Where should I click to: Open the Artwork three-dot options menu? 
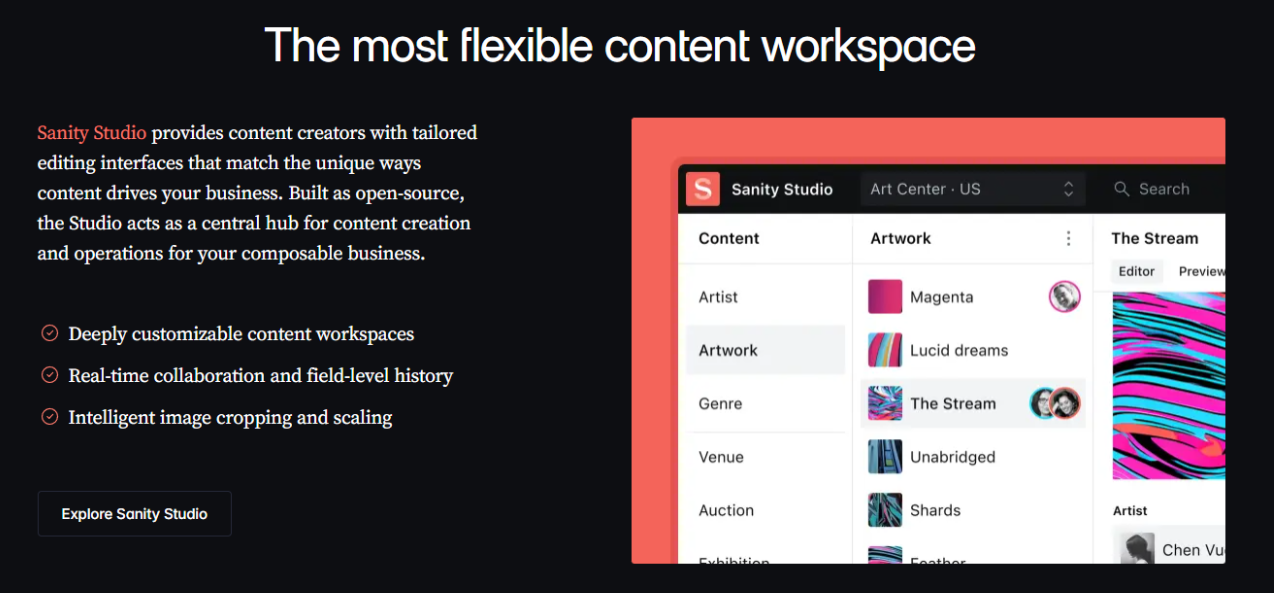[x=1068, y=238]
